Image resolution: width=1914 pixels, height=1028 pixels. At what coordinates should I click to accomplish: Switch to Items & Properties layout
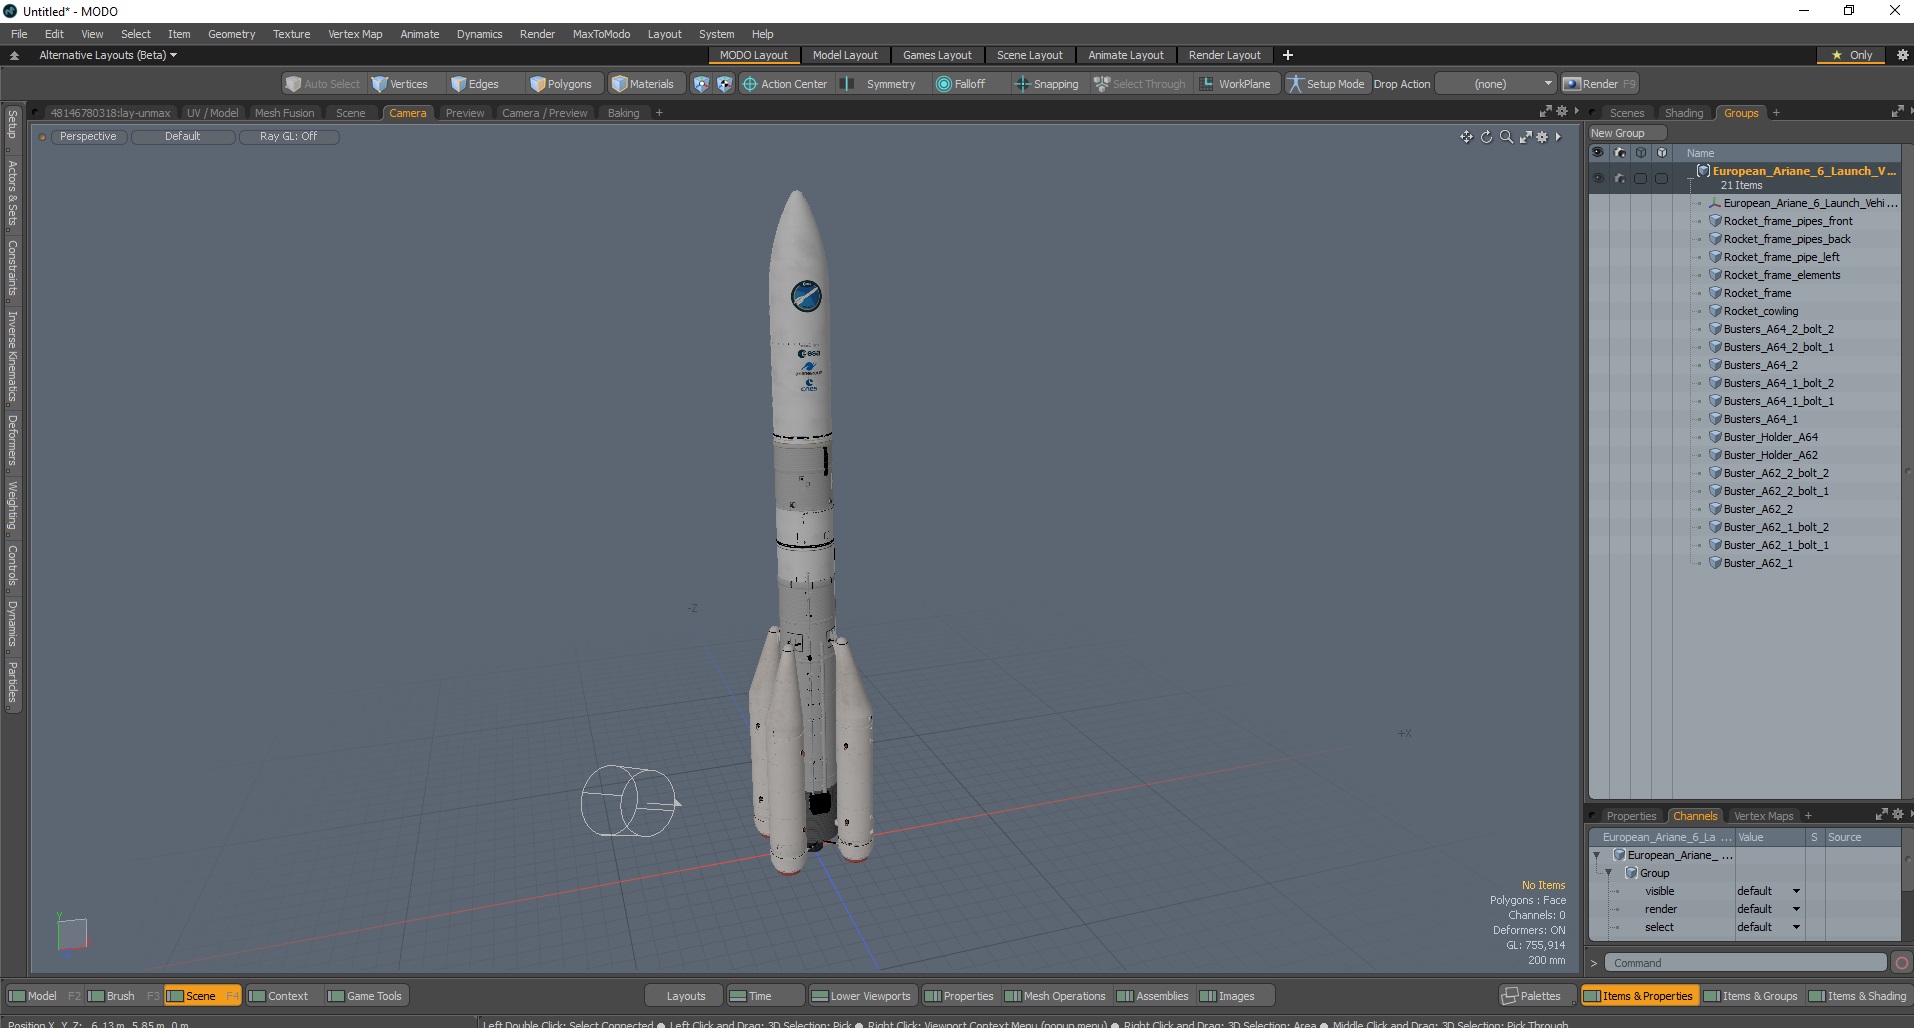pyautogui.click(x=1638, y=996)
